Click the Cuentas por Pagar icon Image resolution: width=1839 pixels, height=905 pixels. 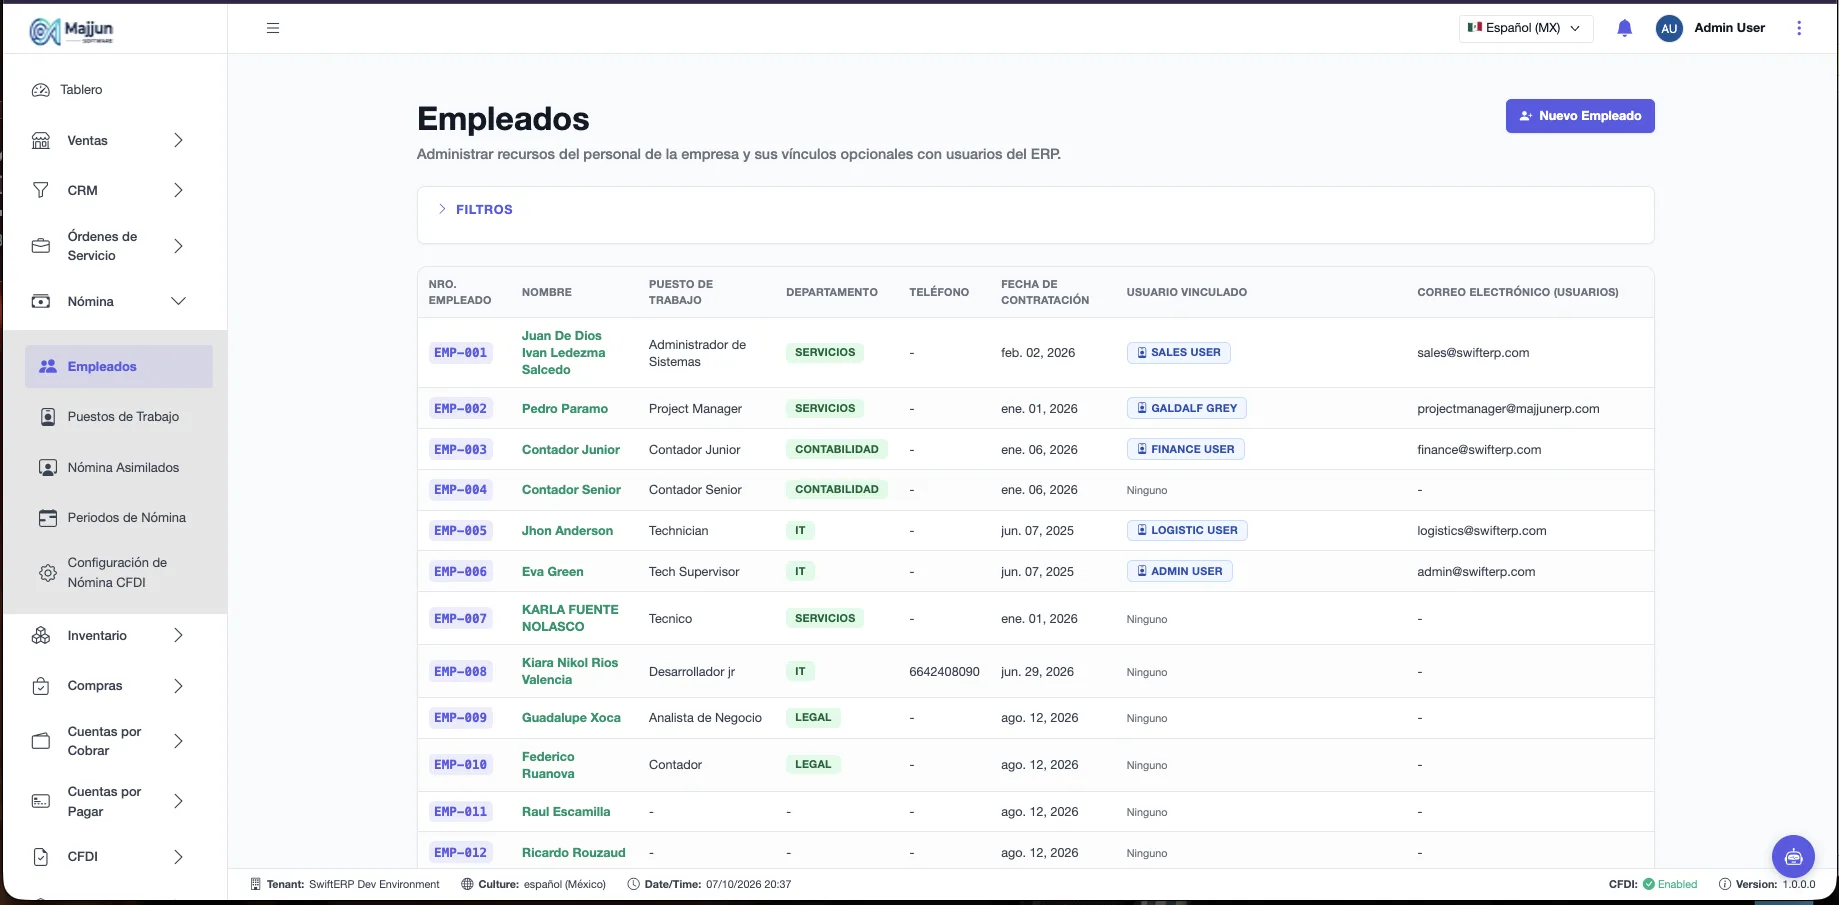point(41,801)
